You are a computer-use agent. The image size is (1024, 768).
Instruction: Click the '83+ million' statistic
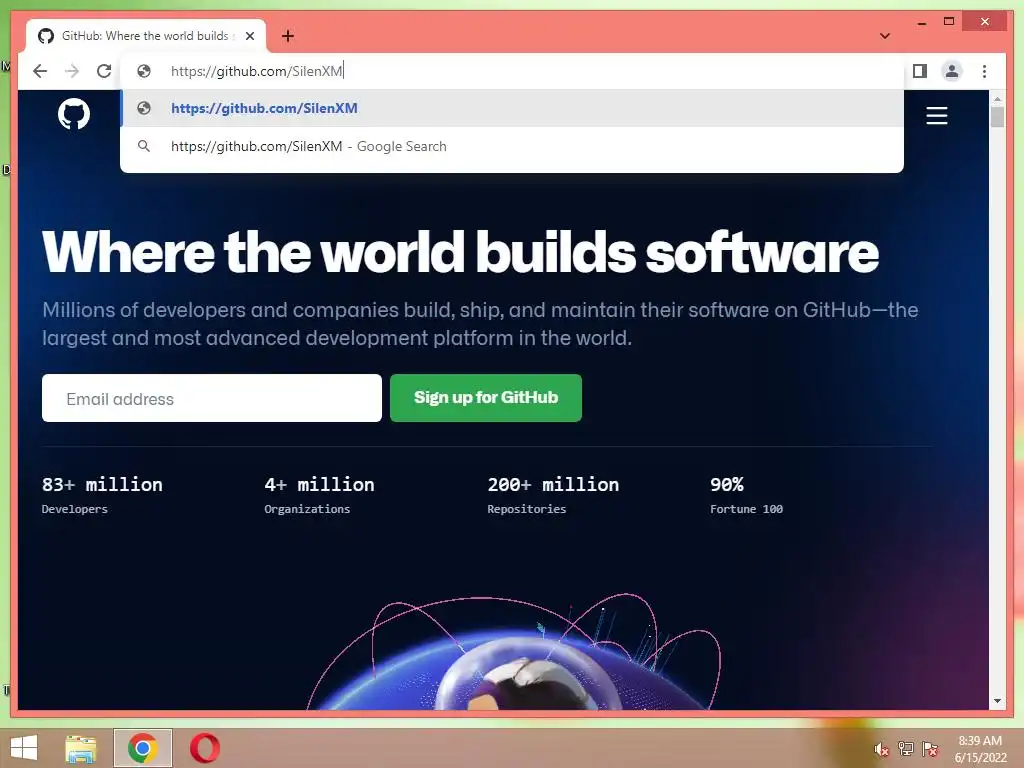pos(103,485)
